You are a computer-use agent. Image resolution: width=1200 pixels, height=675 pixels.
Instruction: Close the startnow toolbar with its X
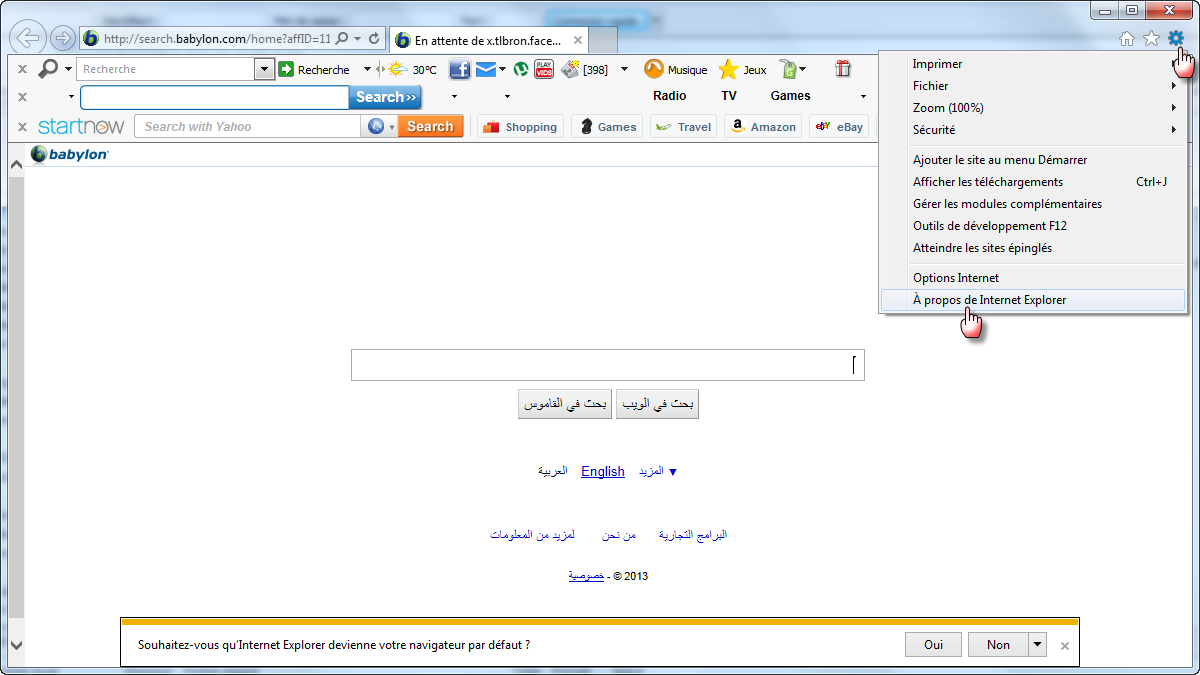click(x=22, y=127)
